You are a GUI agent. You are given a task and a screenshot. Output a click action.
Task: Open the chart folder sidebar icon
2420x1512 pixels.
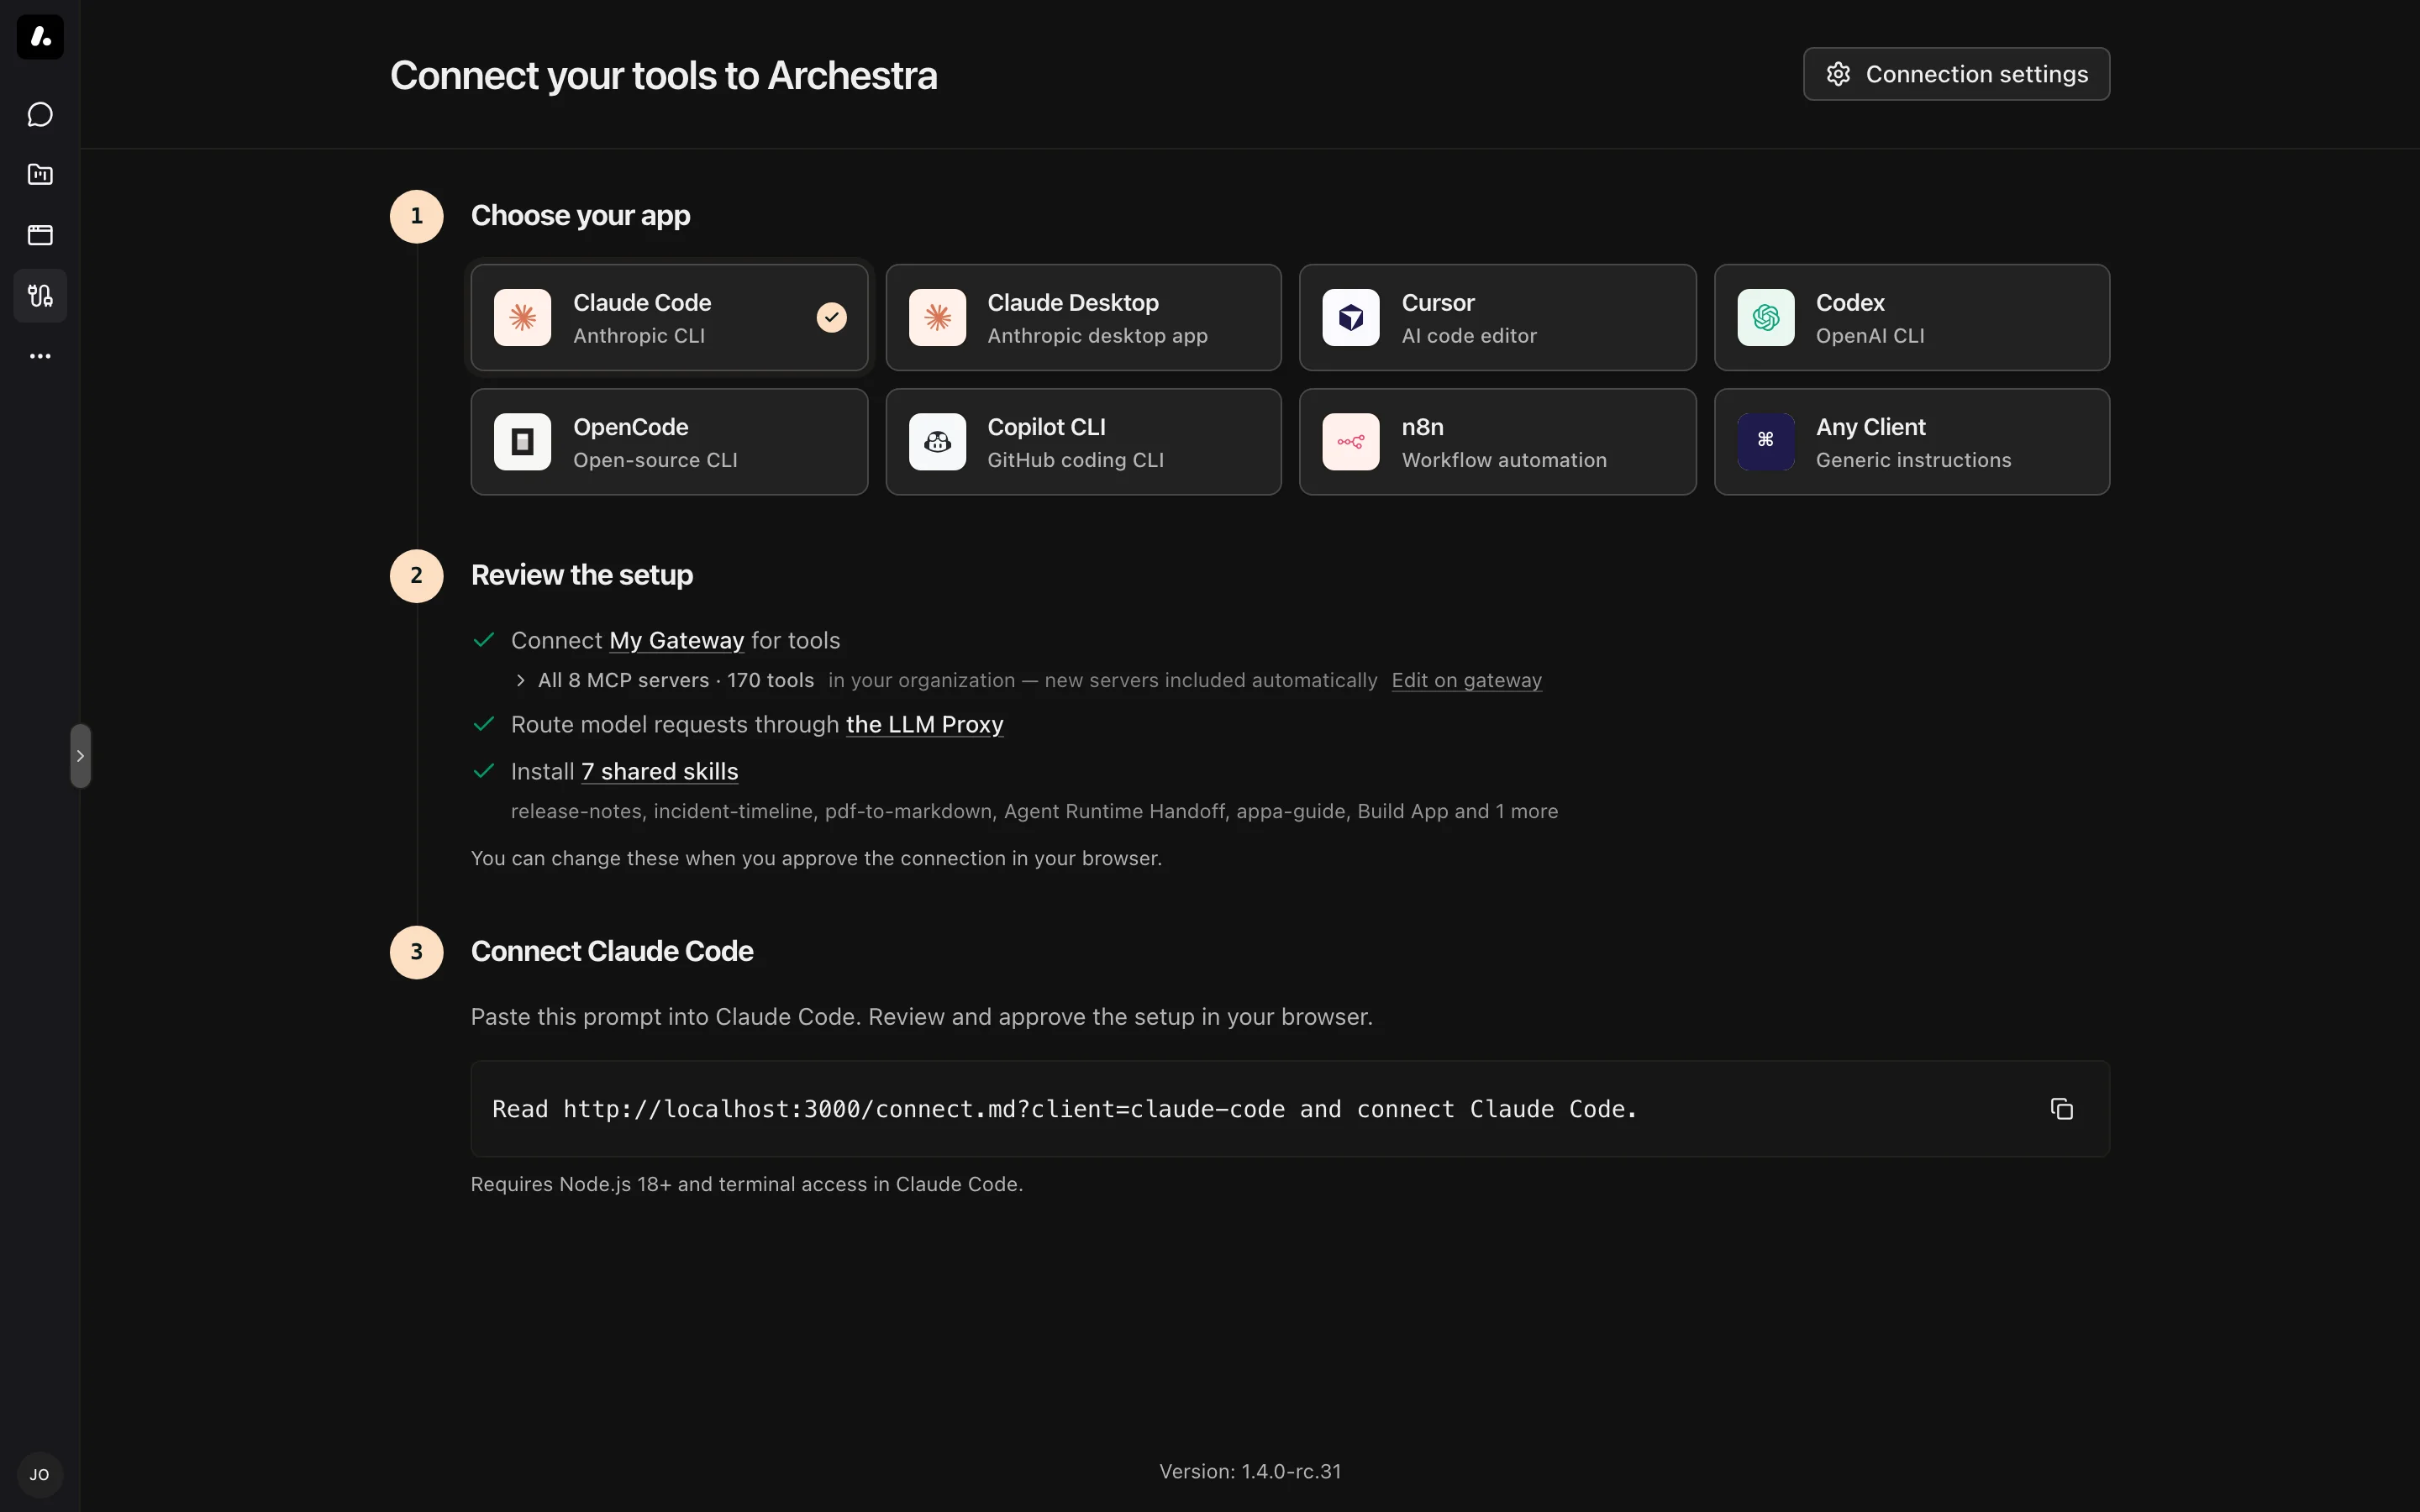pyautogui.click(x=40, y=174)
